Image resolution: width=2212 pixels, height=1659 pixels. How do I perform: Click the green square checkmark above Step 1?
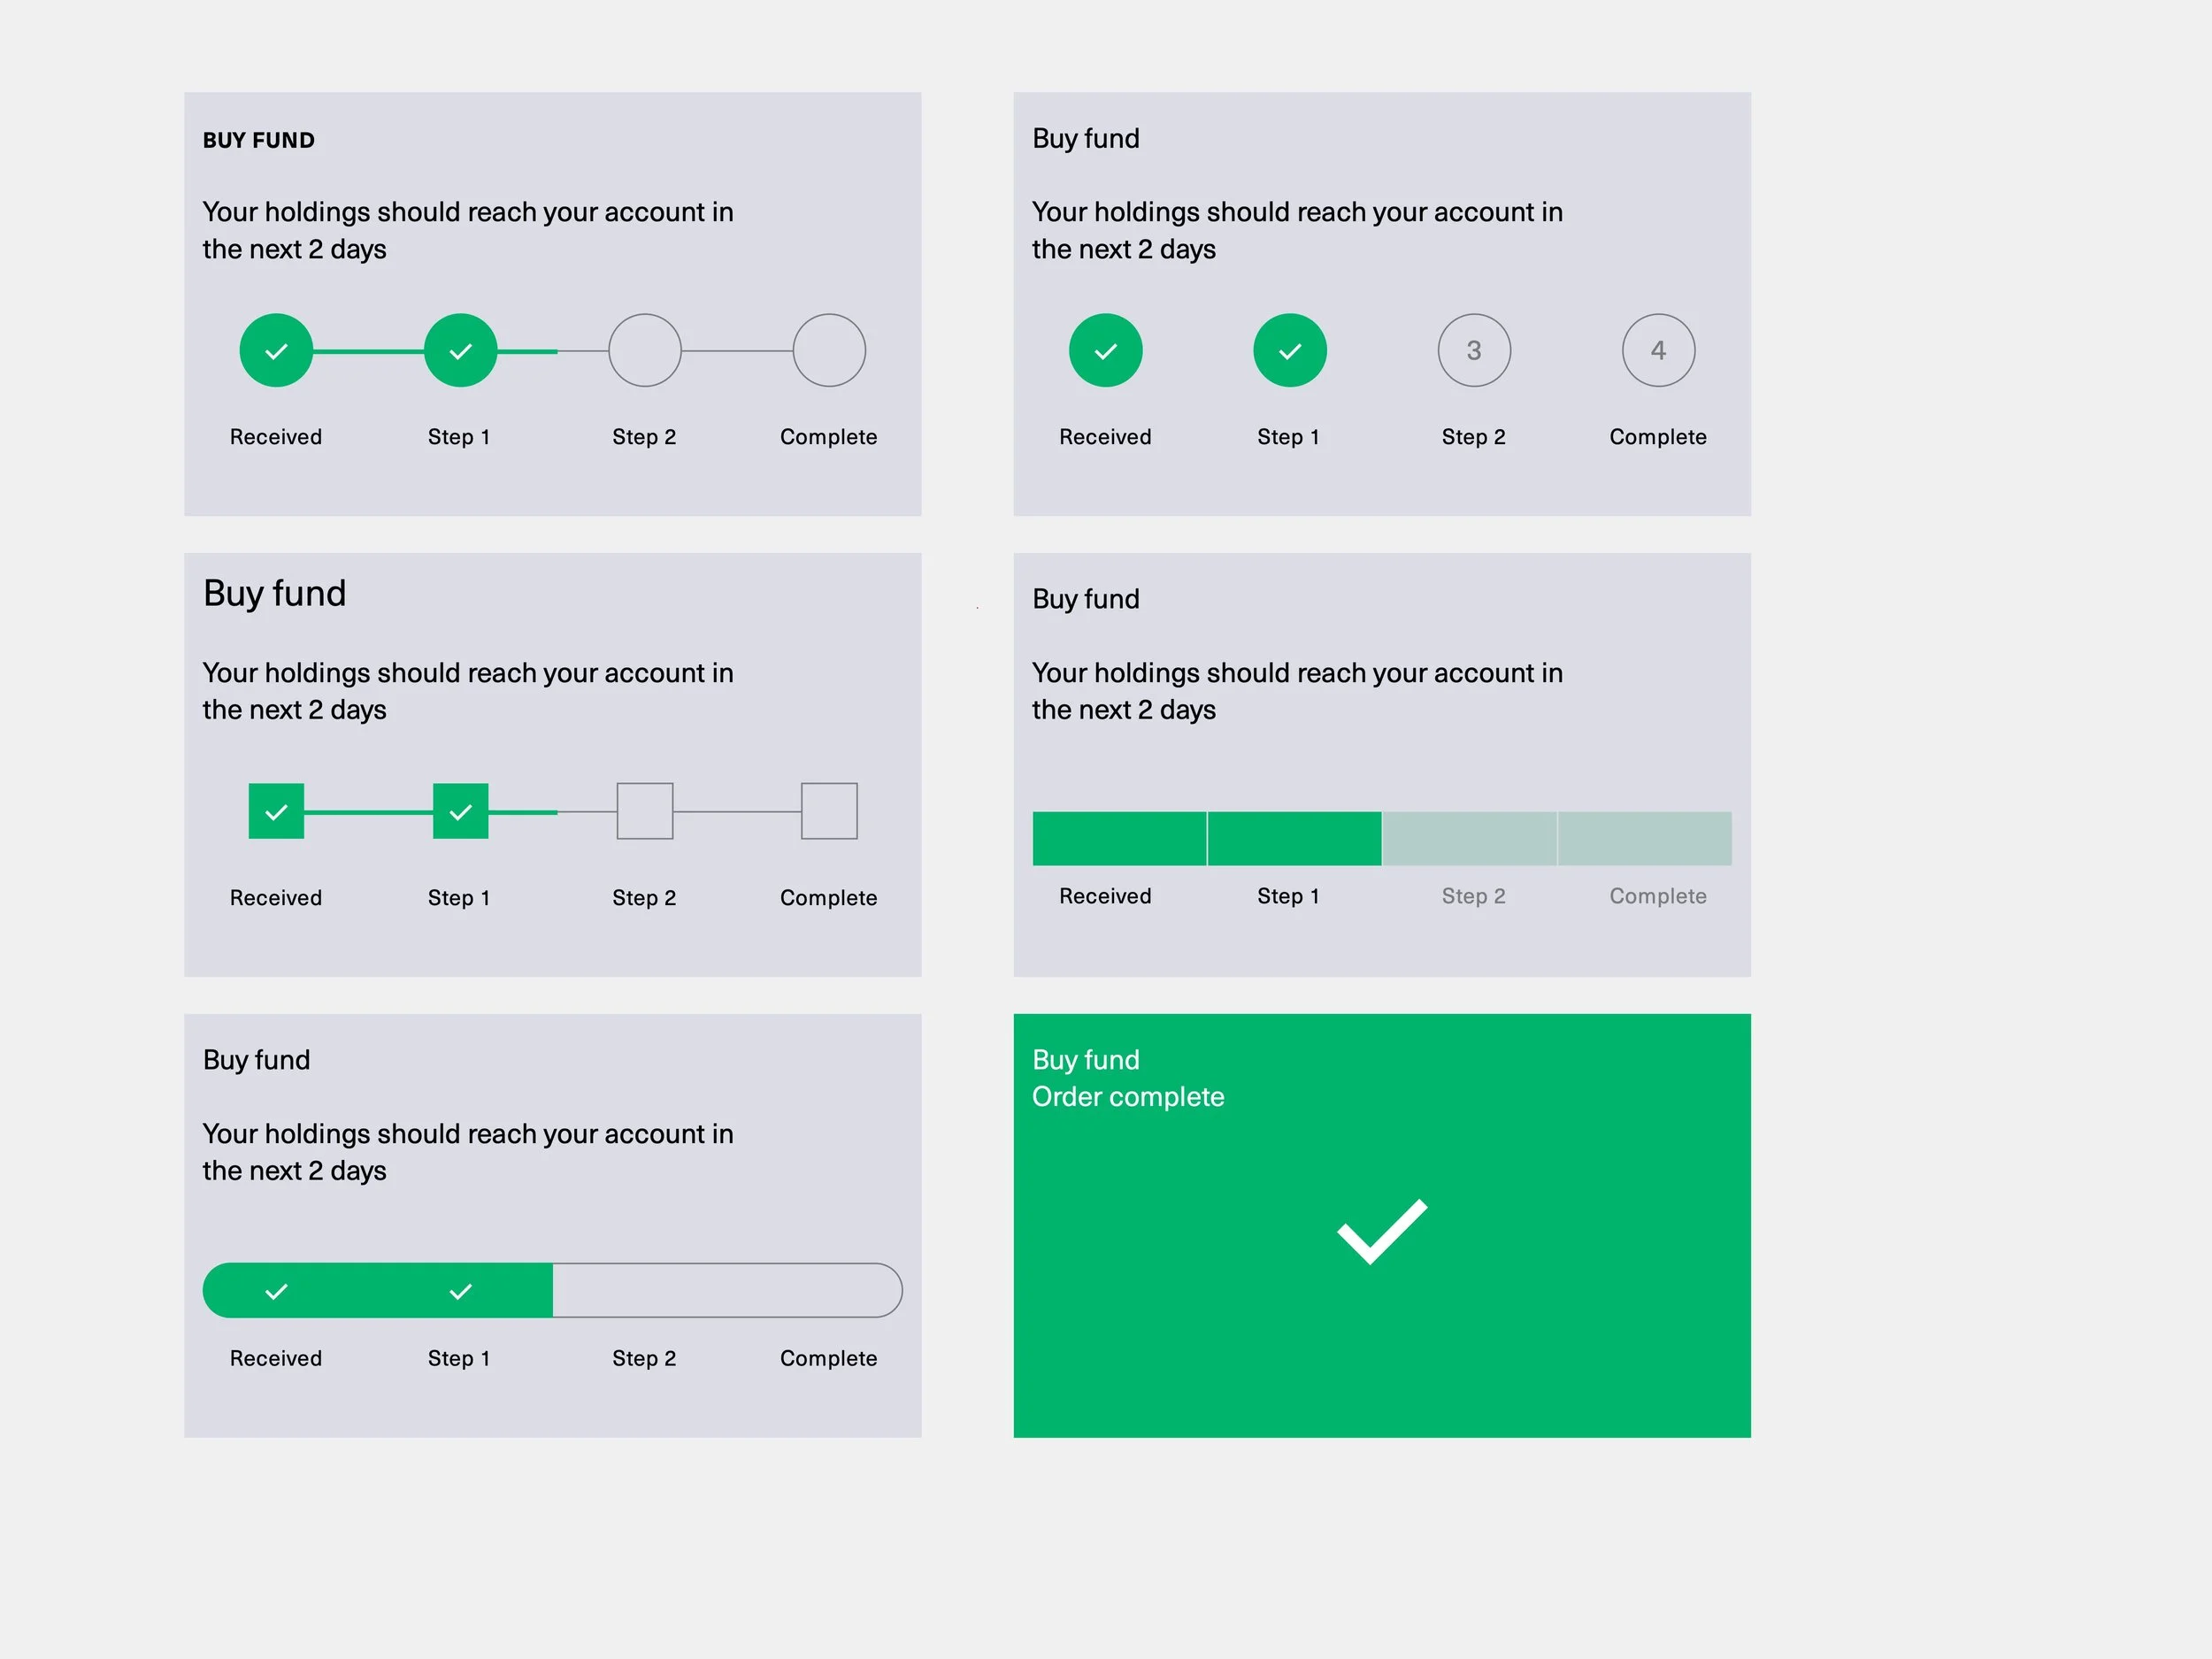point(460,811)
